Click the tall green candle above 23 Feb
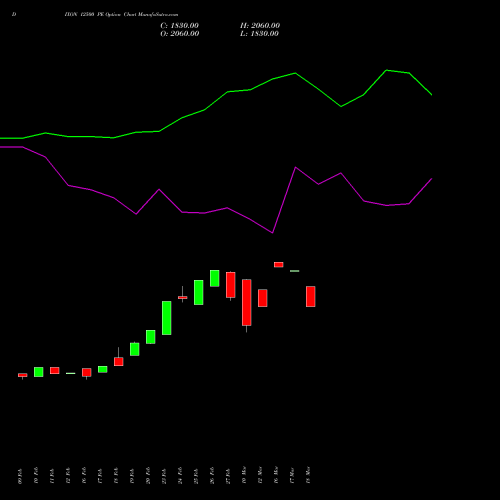This screenshot has height=500, width=500. pos(167,318)
